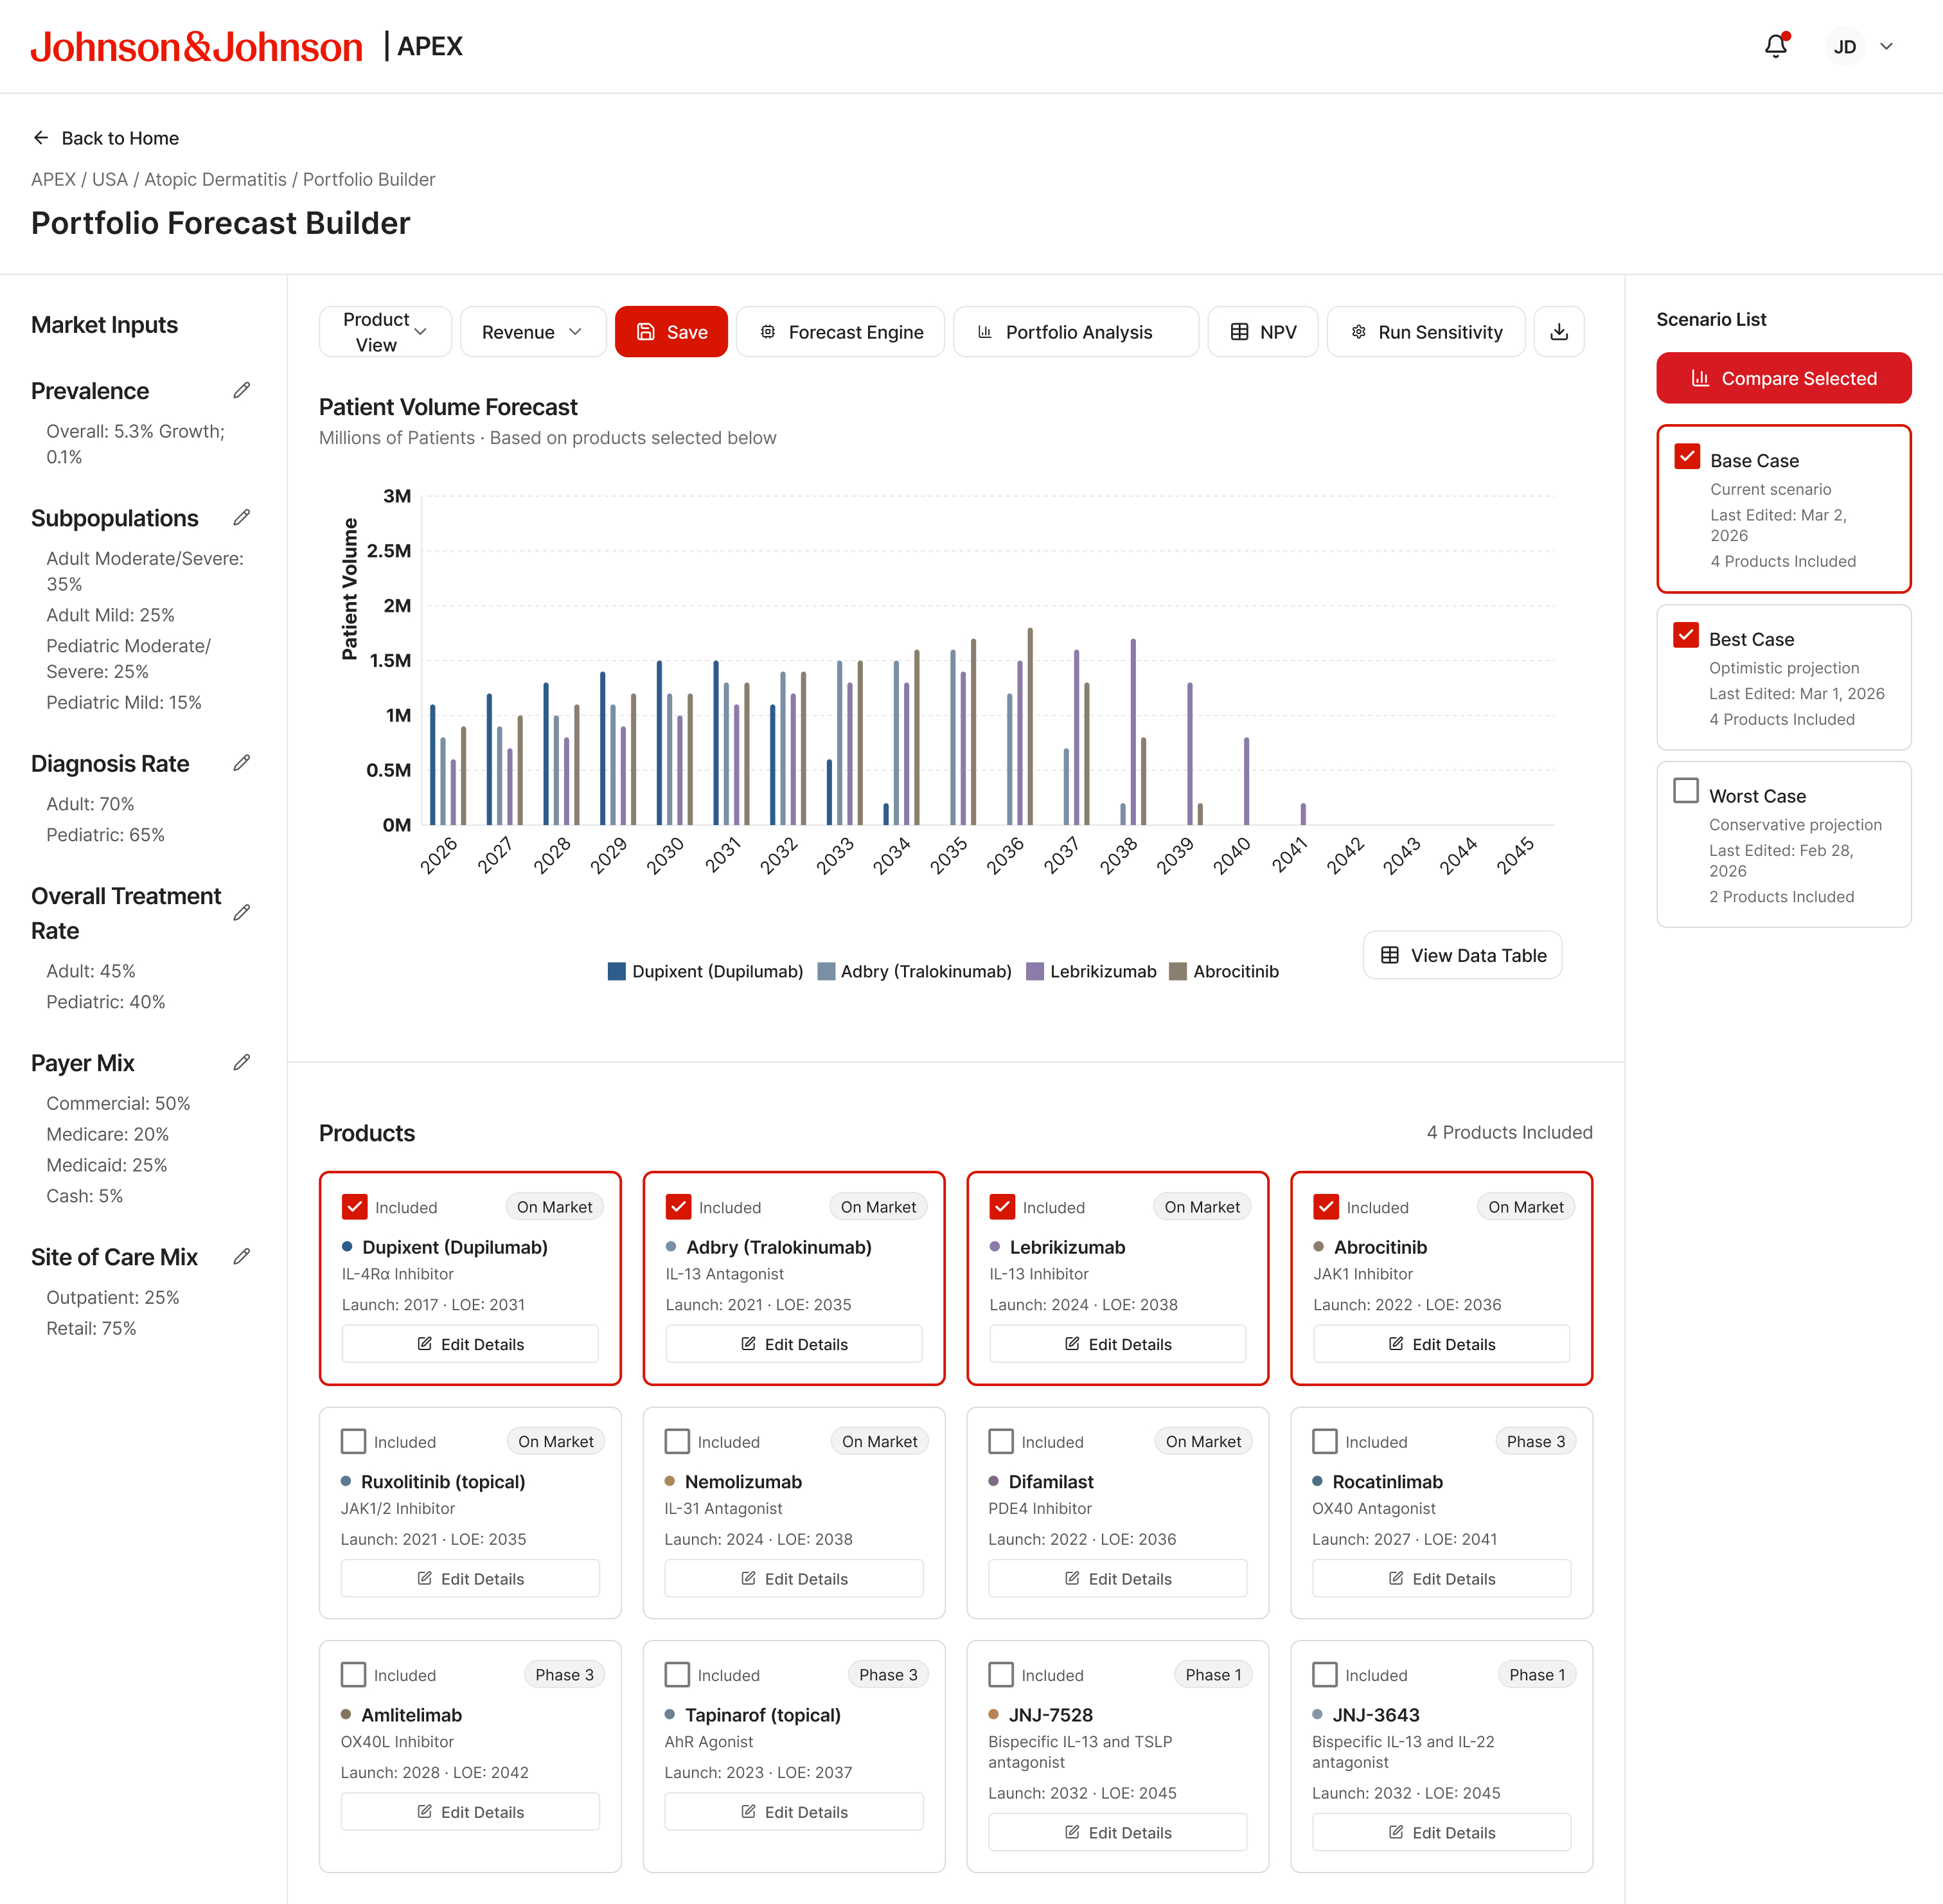This screenshot has width=1943, height=1904.
Task: Click the edit icon on the Lebrikizumab card
Action: coord(1072,1344)
